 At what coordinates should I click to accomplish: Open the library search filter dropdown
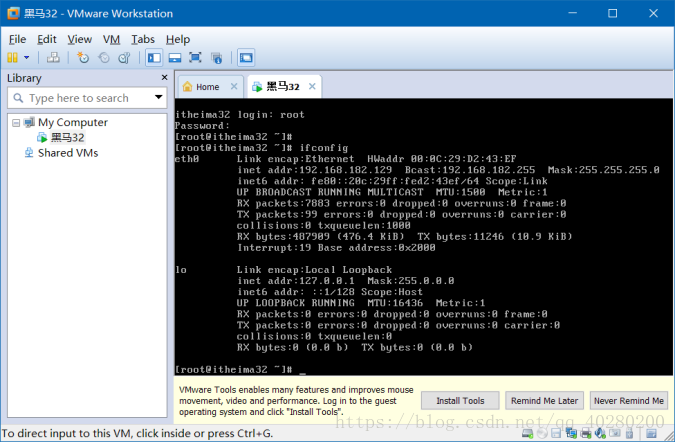(159, 97)
